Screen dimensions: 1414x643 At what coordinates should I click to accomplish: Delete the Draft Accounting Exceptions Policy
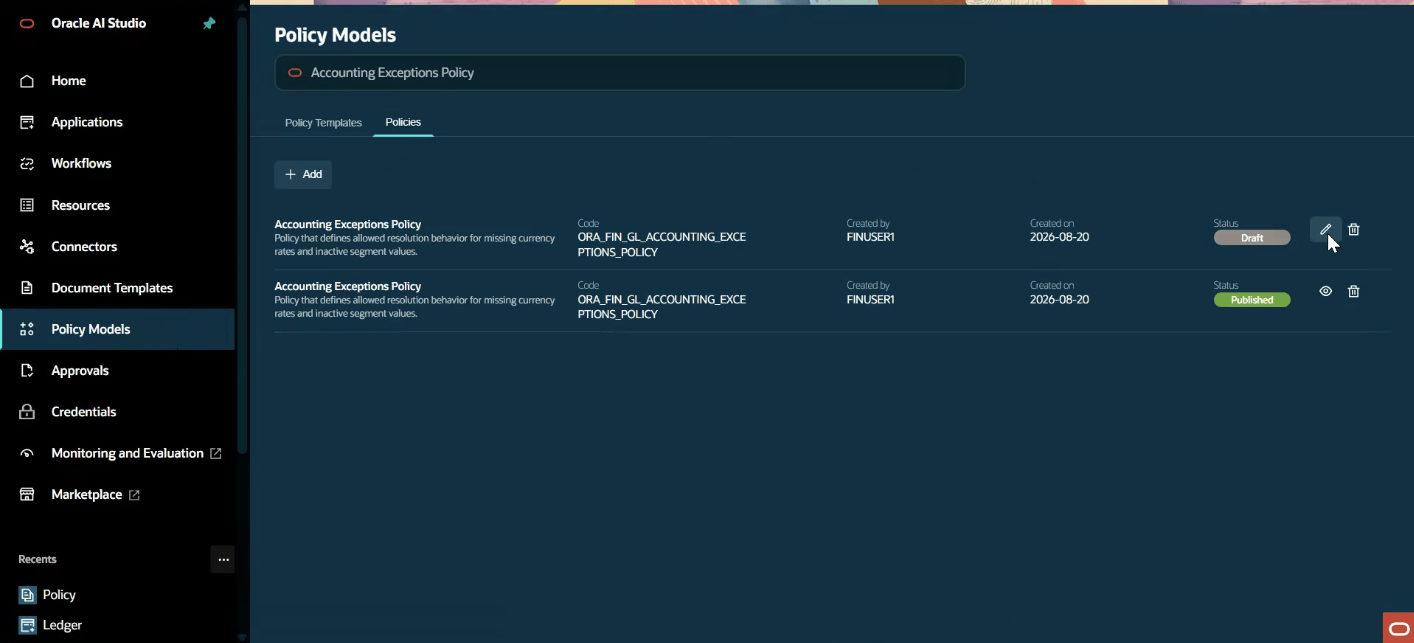(1354, 229)
